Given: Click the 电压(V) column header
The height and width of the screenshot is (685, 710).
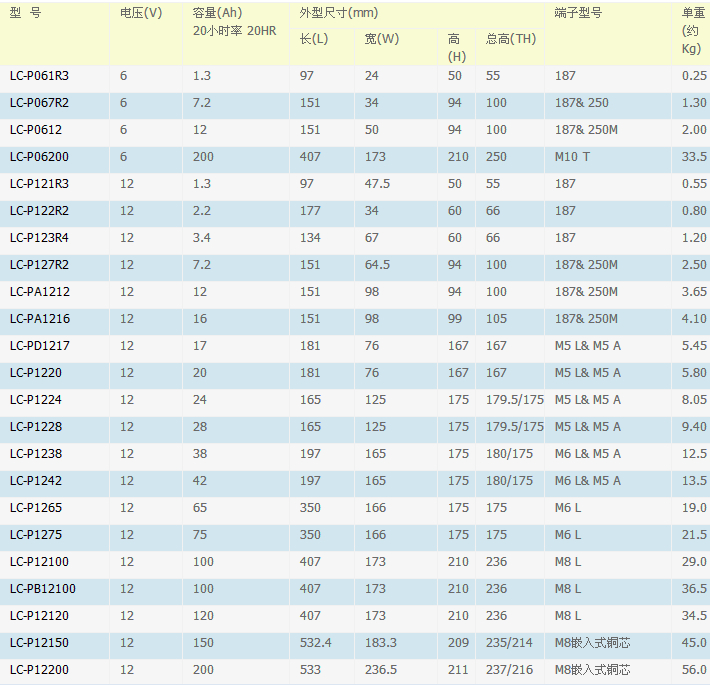Looking at the screenshot, I should click(141, 13).
